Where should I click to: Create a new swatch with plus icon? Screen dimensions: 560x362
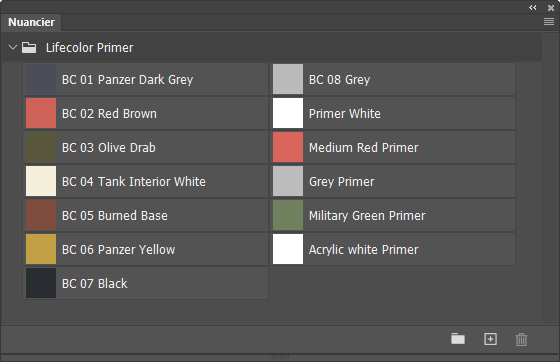[x=490, y=339]
